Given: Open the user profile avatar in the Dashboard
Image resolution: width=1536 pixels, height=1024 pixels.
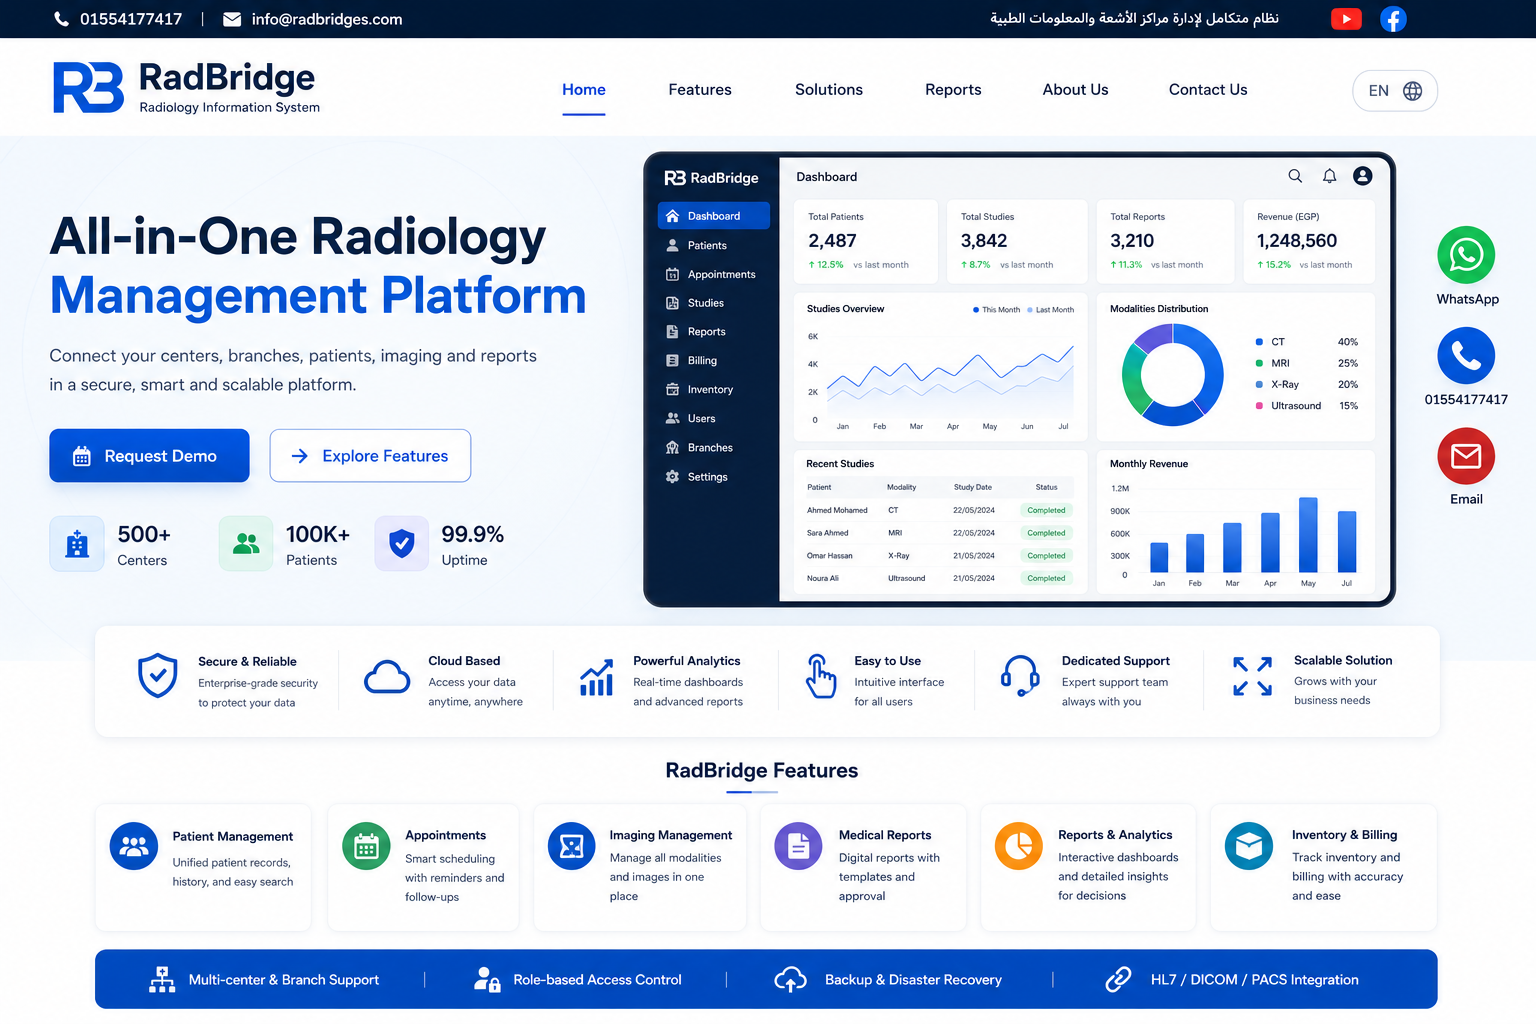Looking at the screenshot, I should 1362,176.
